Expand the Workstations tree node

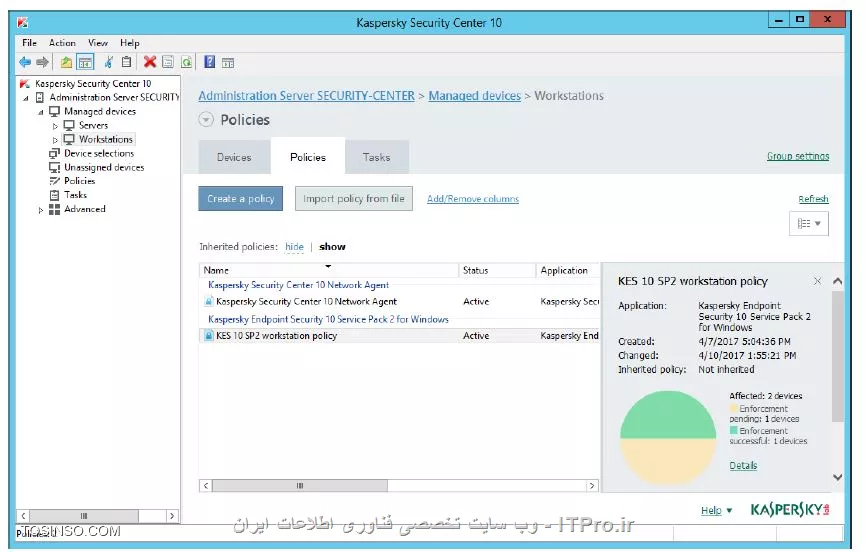coord(55,140)
